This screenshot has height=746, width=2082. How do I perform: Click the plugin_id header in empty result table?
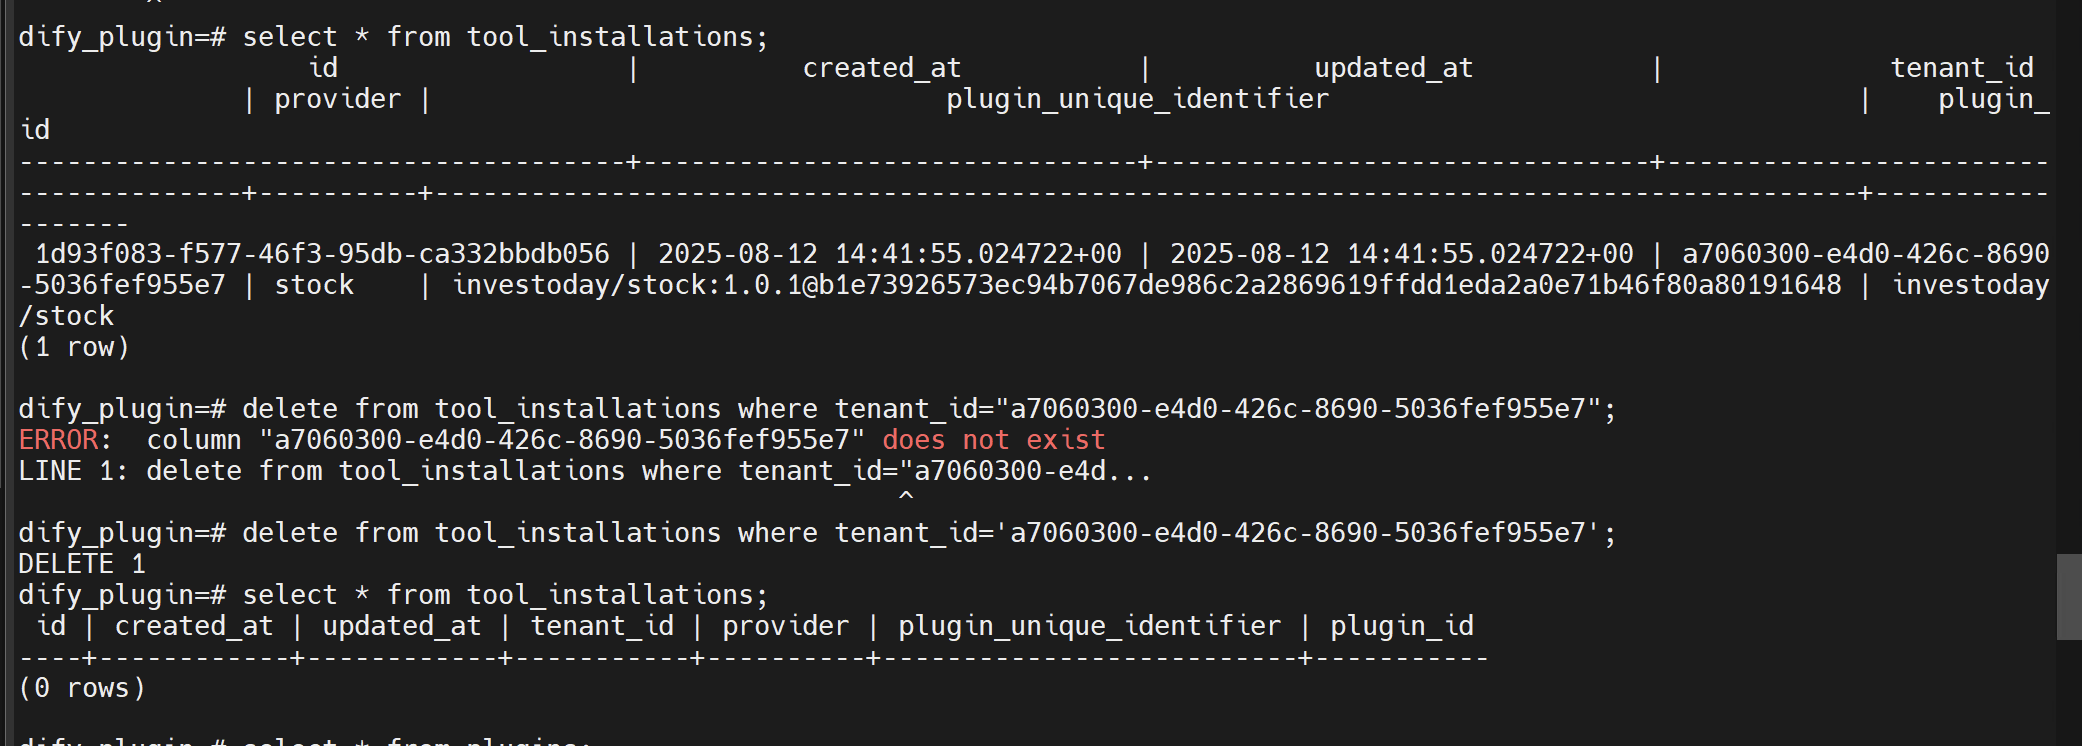coord(1401,626)
